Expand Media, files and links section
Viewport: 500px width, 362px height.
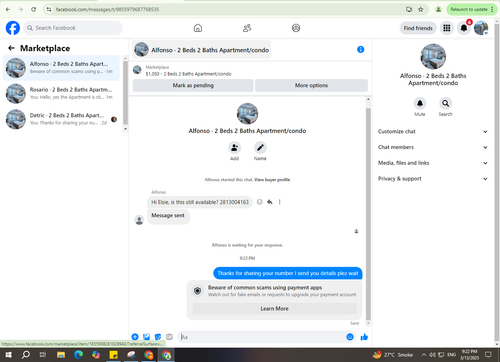(433, 163)
